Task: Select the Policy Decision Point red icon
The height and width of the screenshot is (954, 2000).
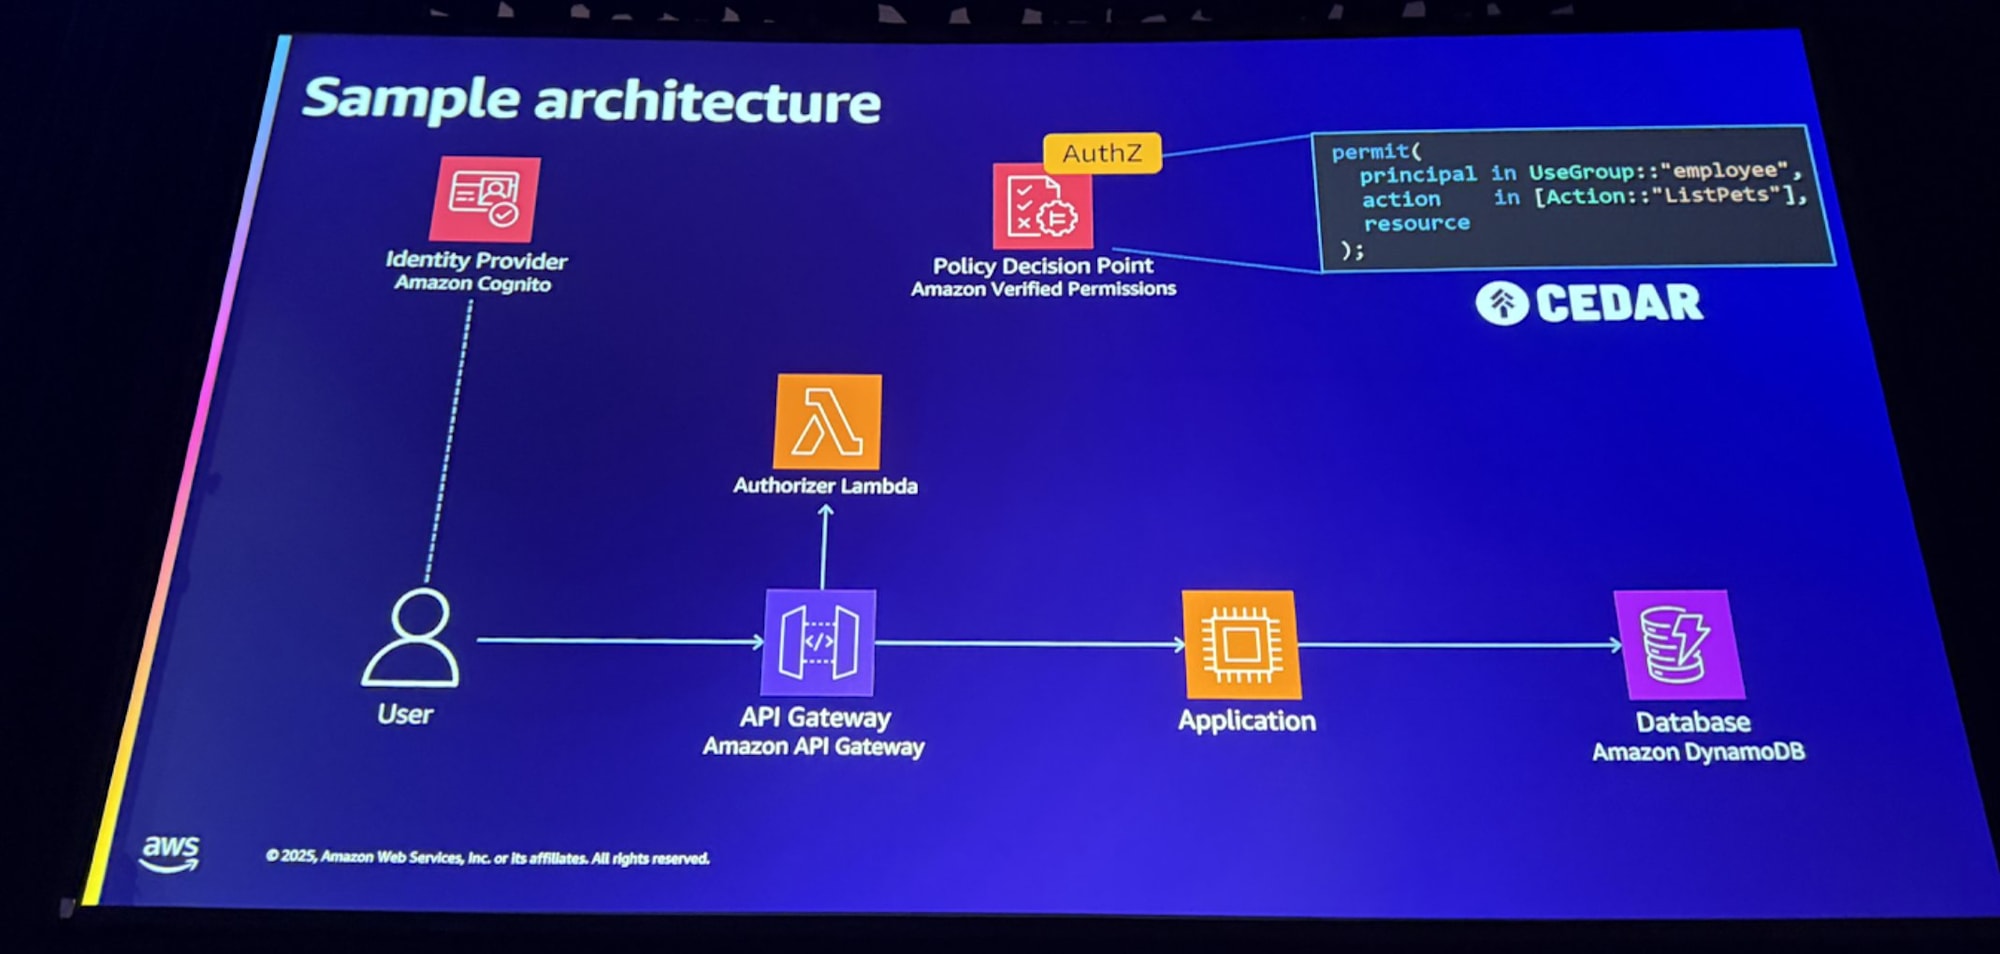Action: tap(1042, 207)
